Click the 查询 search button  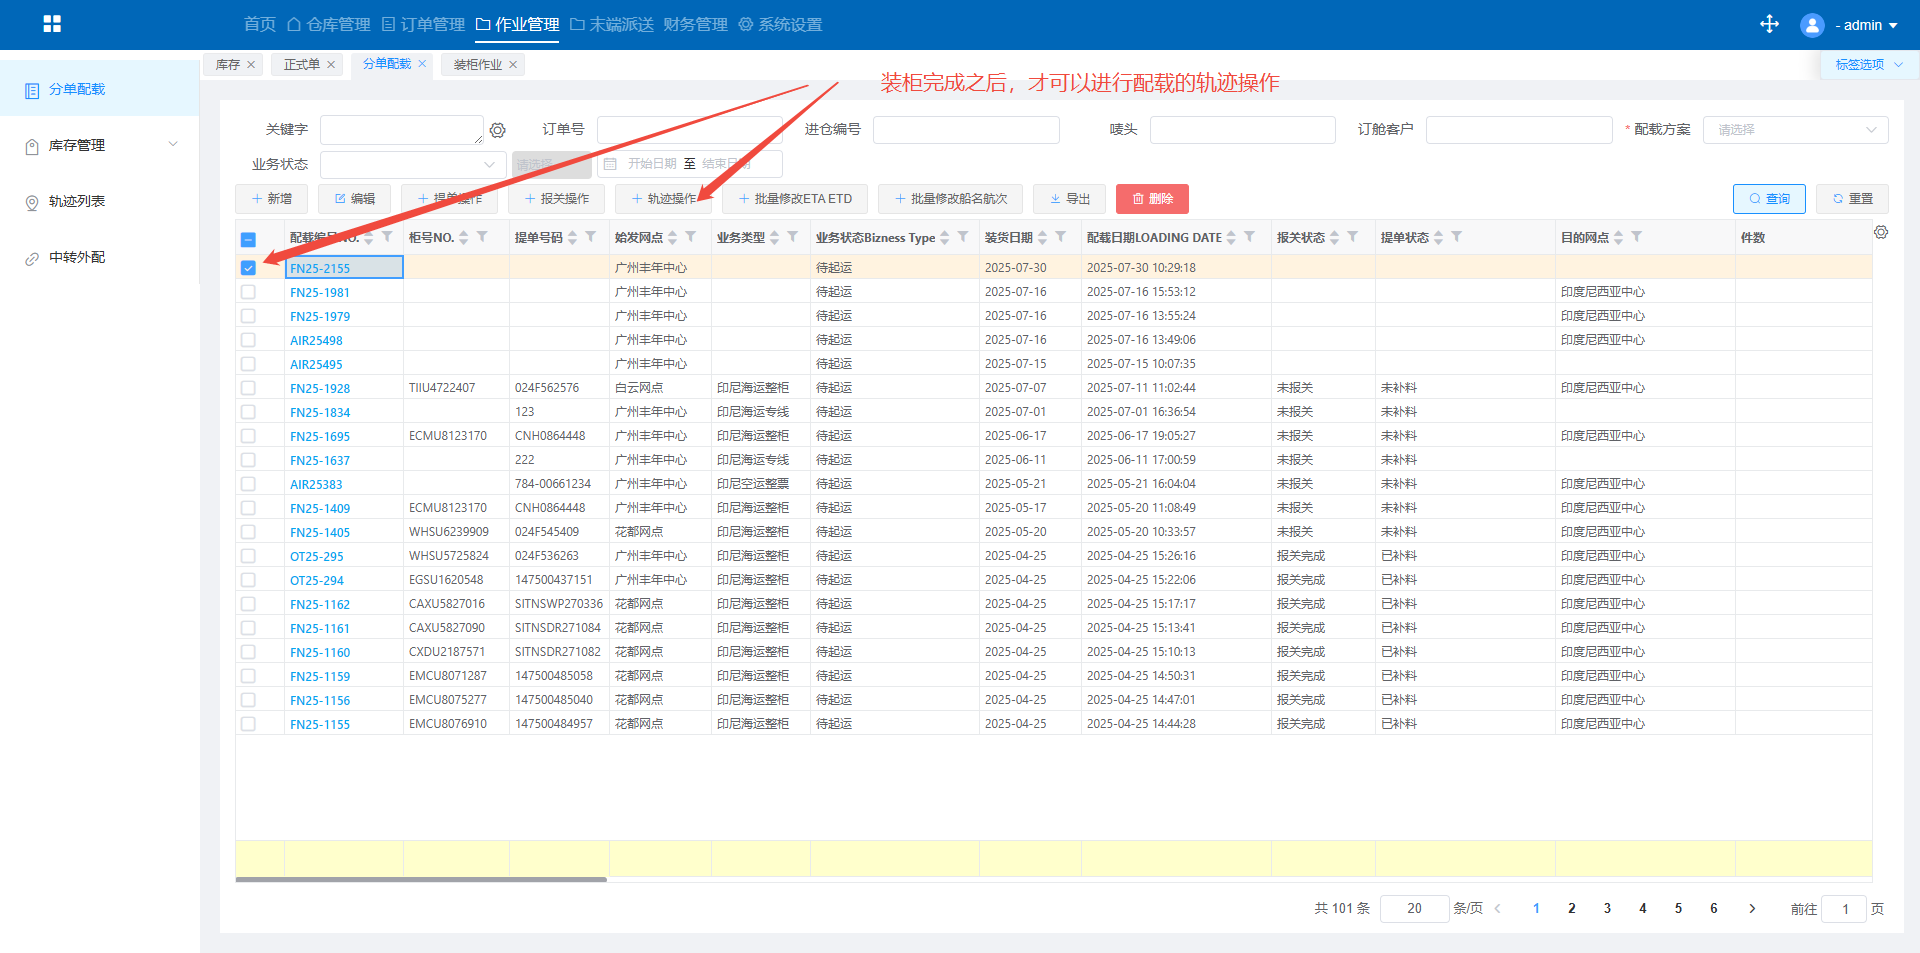tap(1768, 199)
